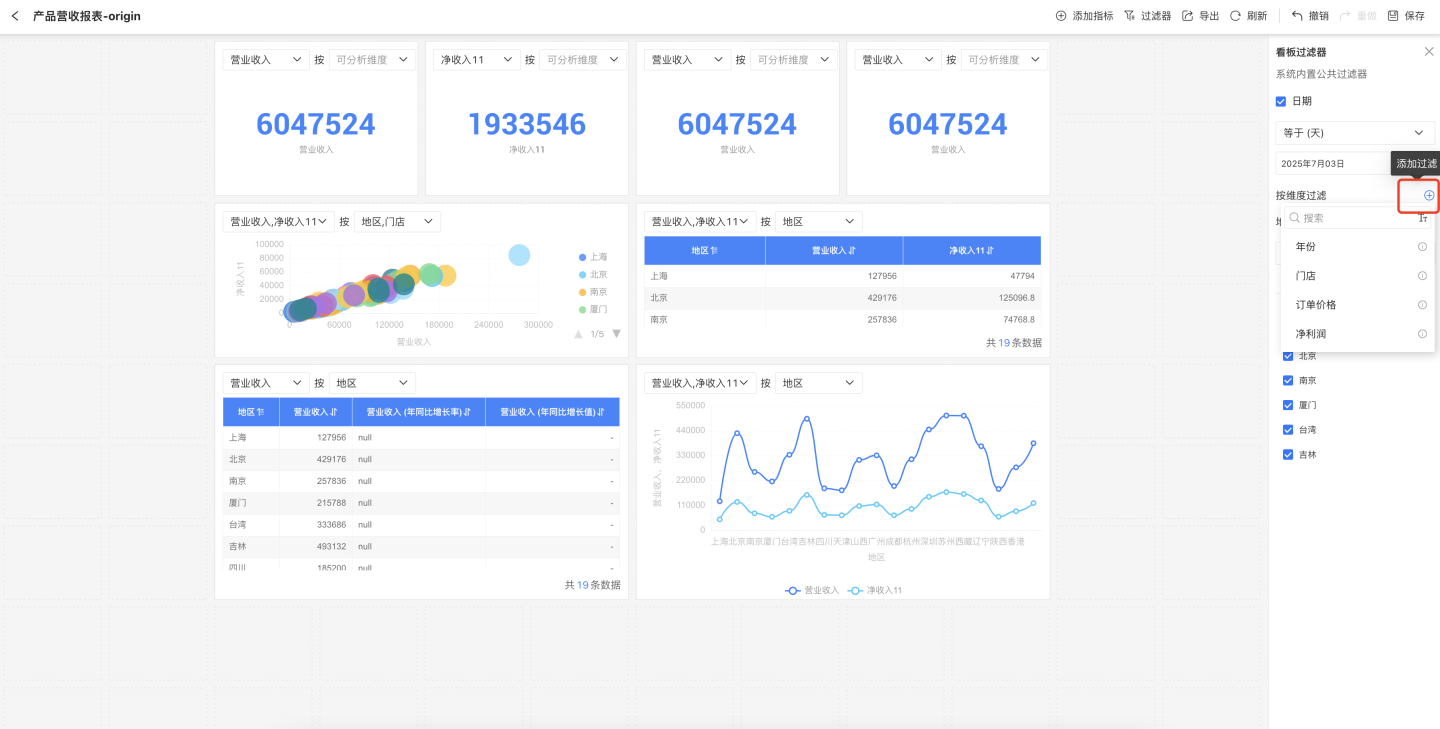The width and height of the screenshot is (1440, 729).
Task: Open the 地区,门店 dimension dropdown
Action: (397, 222)
